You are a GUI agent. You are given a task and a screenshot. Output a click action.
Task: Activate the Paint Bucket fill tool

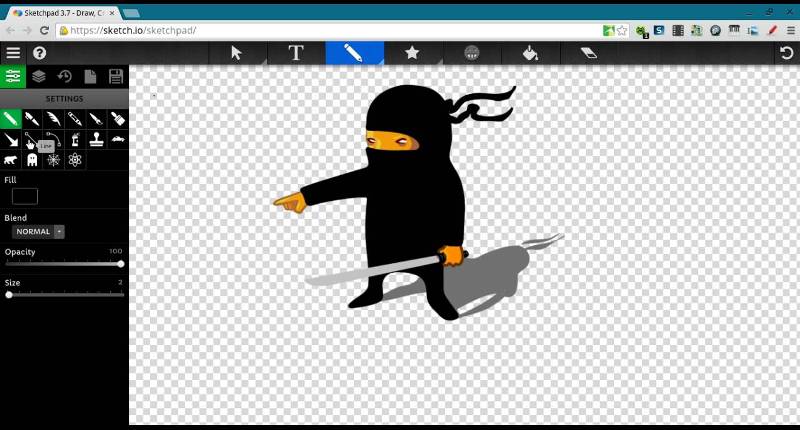point(530,53)
